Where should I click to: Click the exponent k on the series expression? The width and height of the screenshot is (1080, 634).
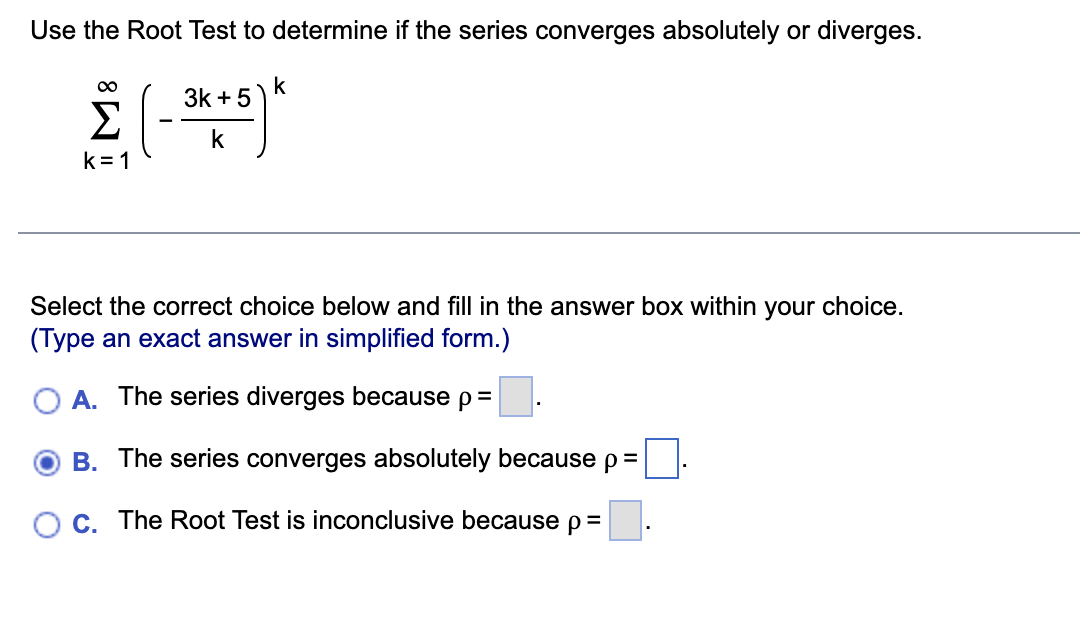pyautogui.click(x=278, y=88)
